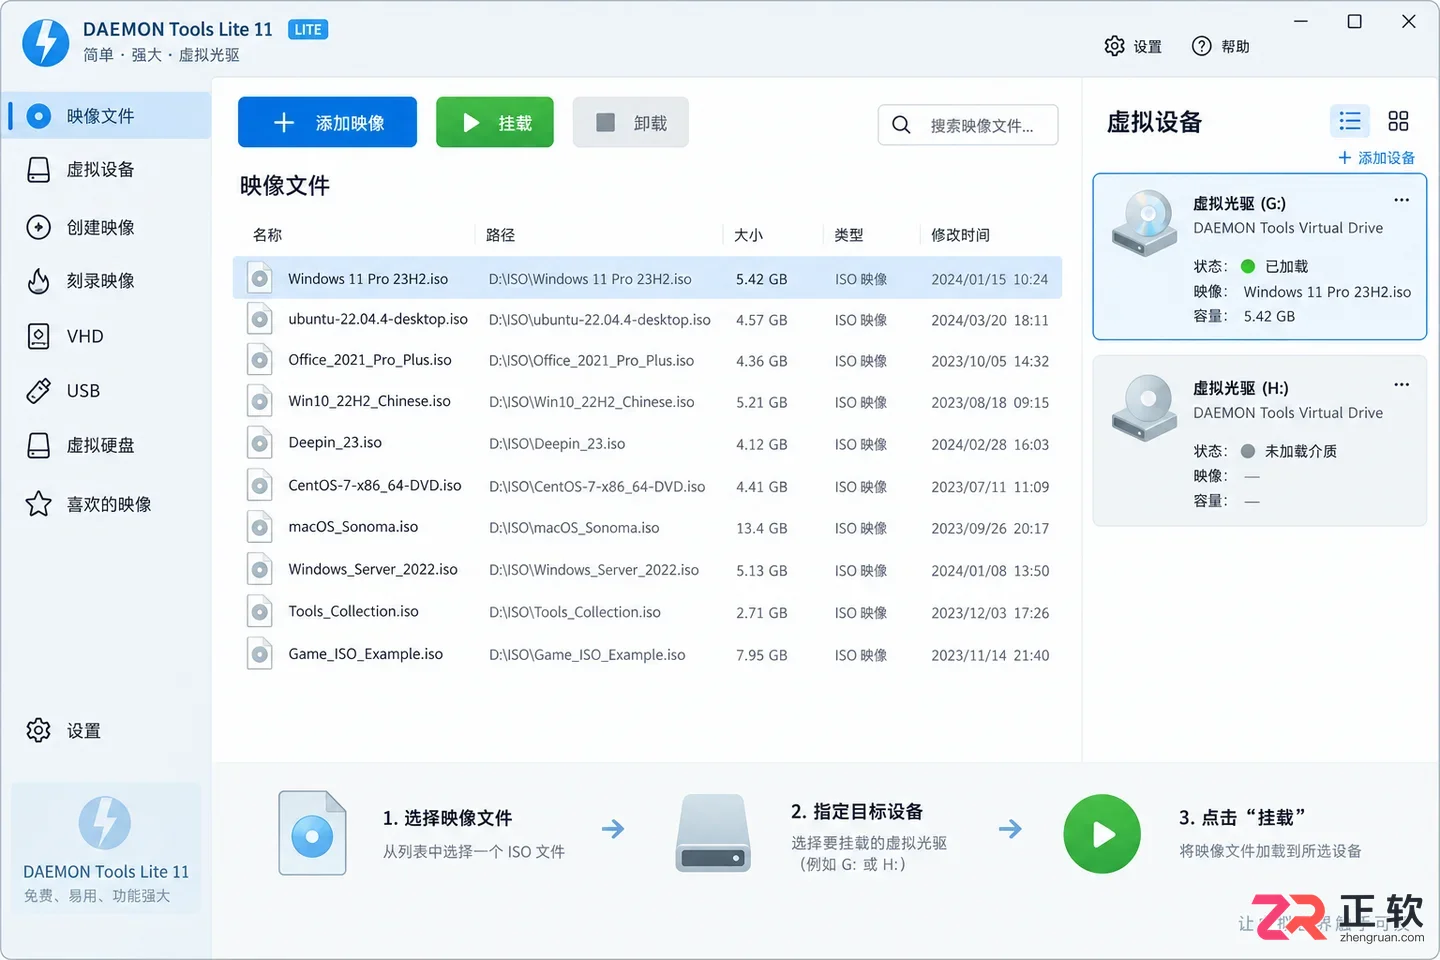Sort the list by 名称 column header
Viewport: 1440px width, 960px height.
coord(268,235)
